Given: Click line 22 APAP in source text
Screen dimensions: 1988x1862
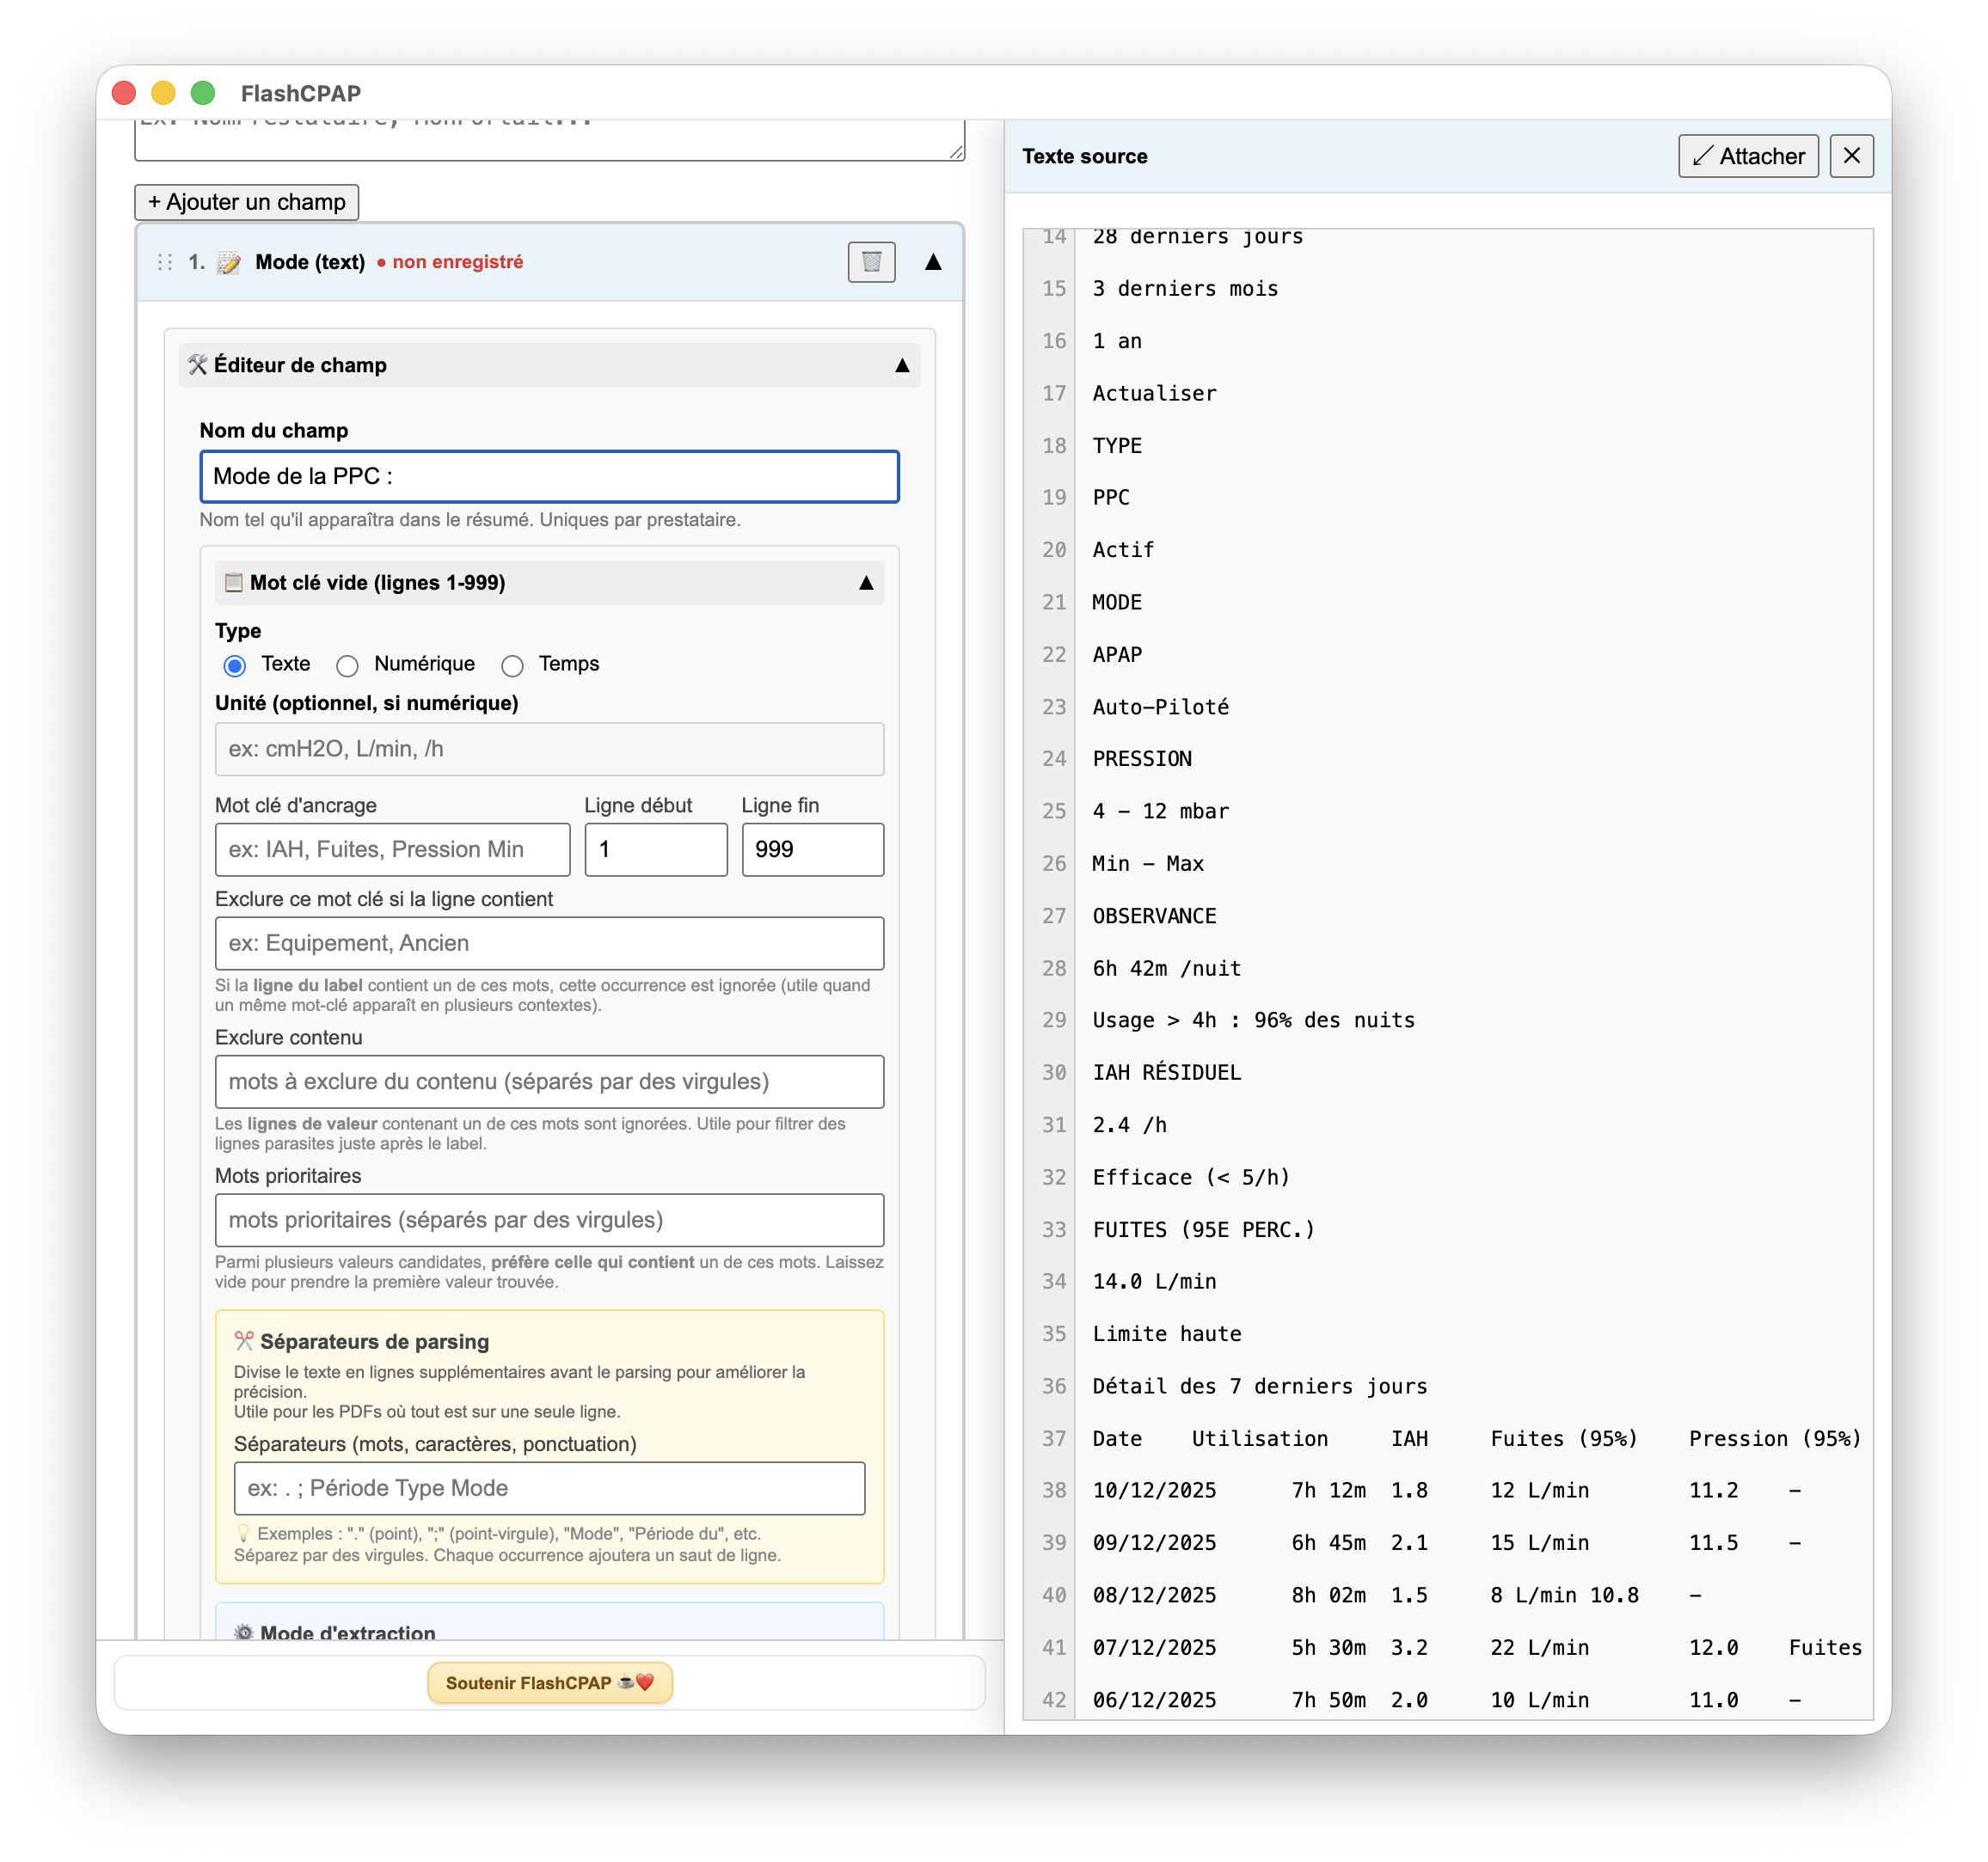Looking at the screenshot, I should pos(1116,654).
